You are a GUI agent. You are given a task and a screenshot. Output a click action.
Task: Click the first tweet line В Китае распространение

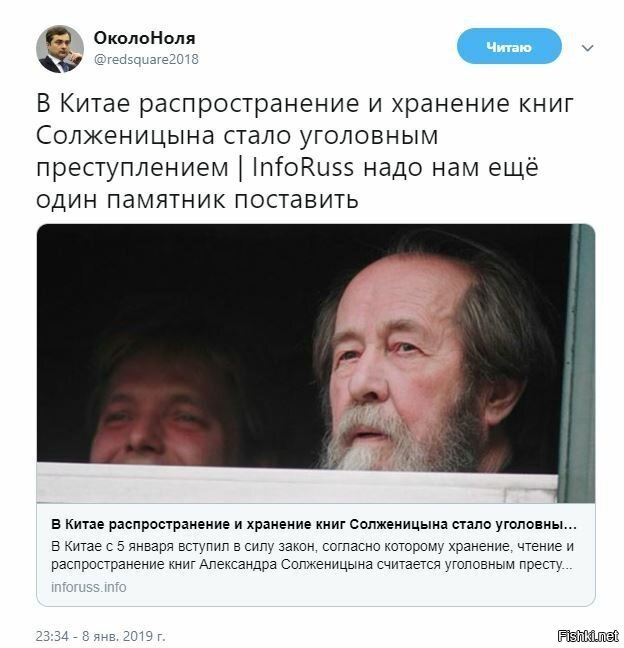(198, 103)
